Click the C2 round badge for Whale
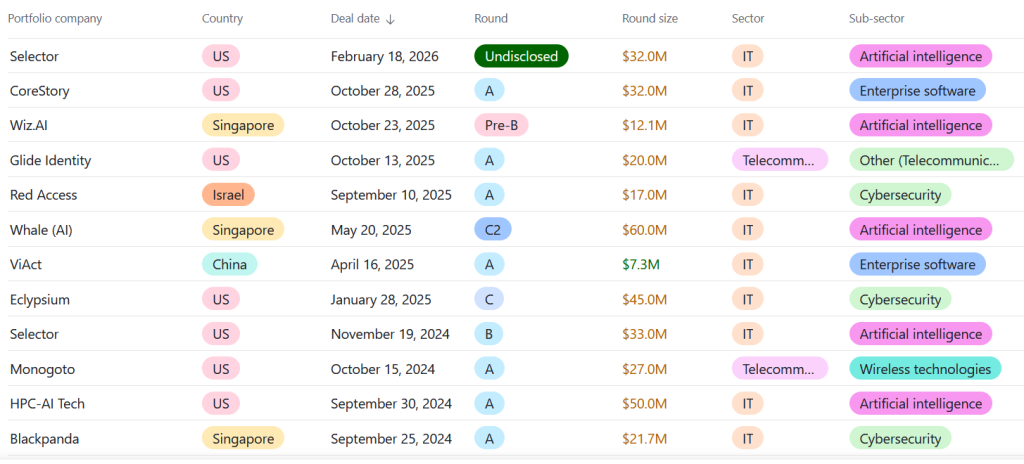 tap(492, 230)
